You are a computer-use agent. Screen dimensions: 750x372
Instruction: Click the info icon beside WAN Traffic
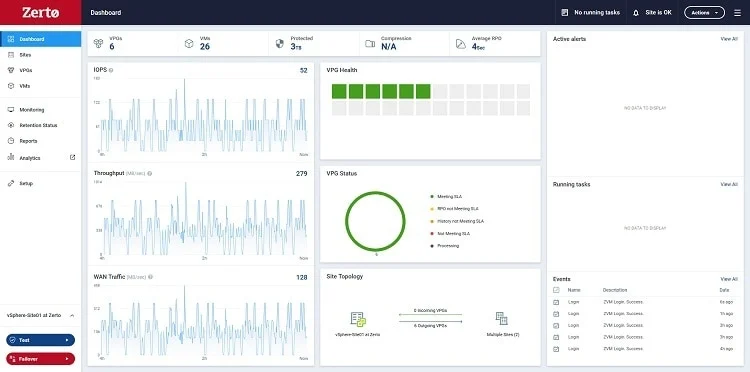(x=151, y=277)
